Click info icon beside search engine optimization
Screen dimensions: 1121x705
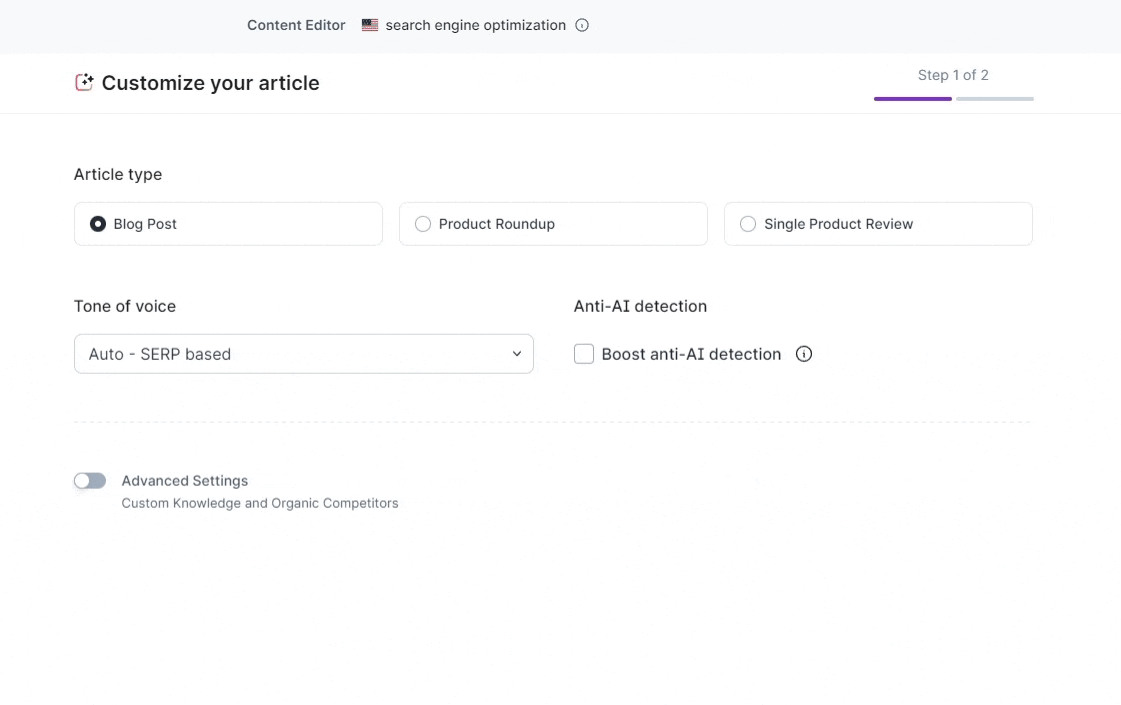point(582,26)
